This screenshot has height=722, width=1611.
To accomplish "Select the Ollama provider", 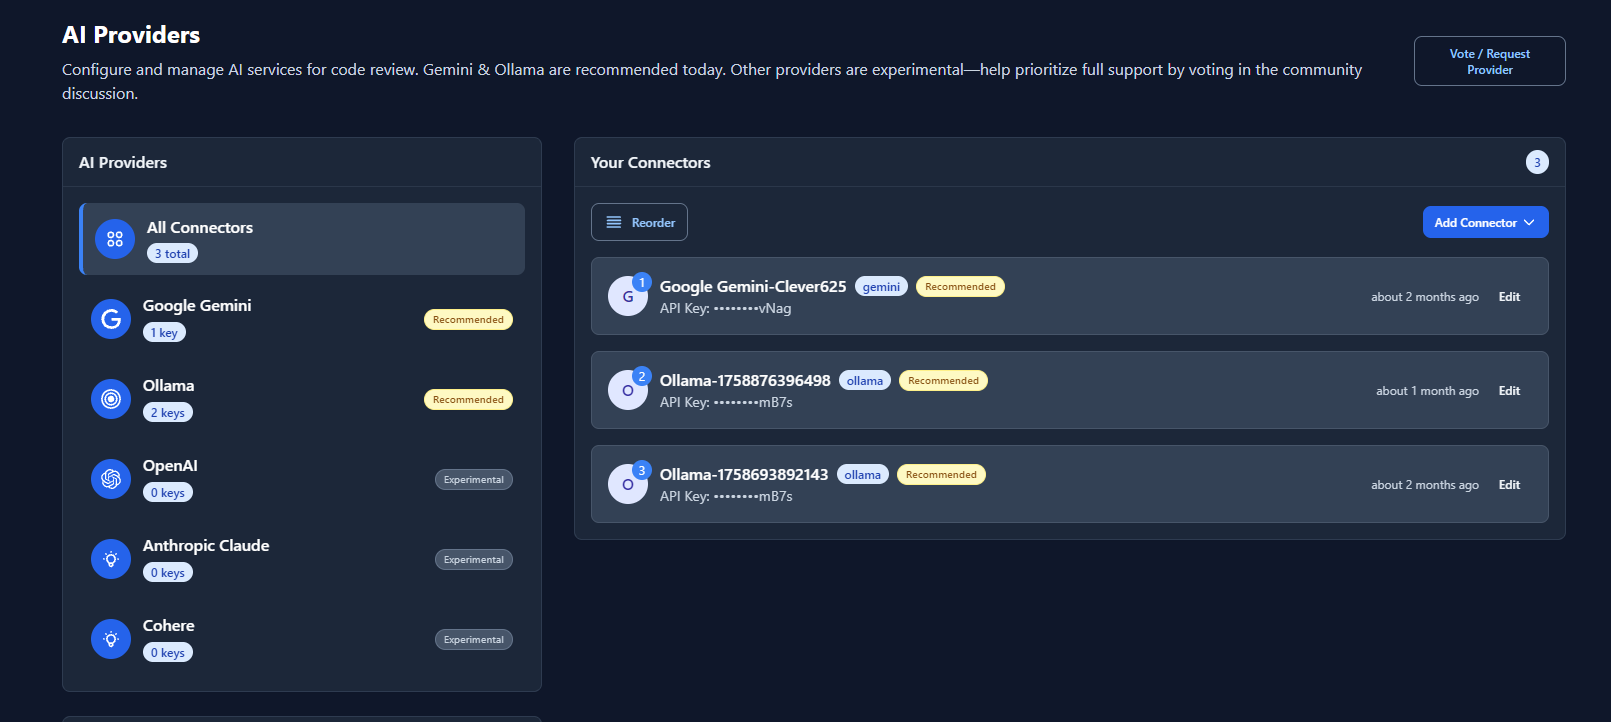I will (x=302, y=399).
